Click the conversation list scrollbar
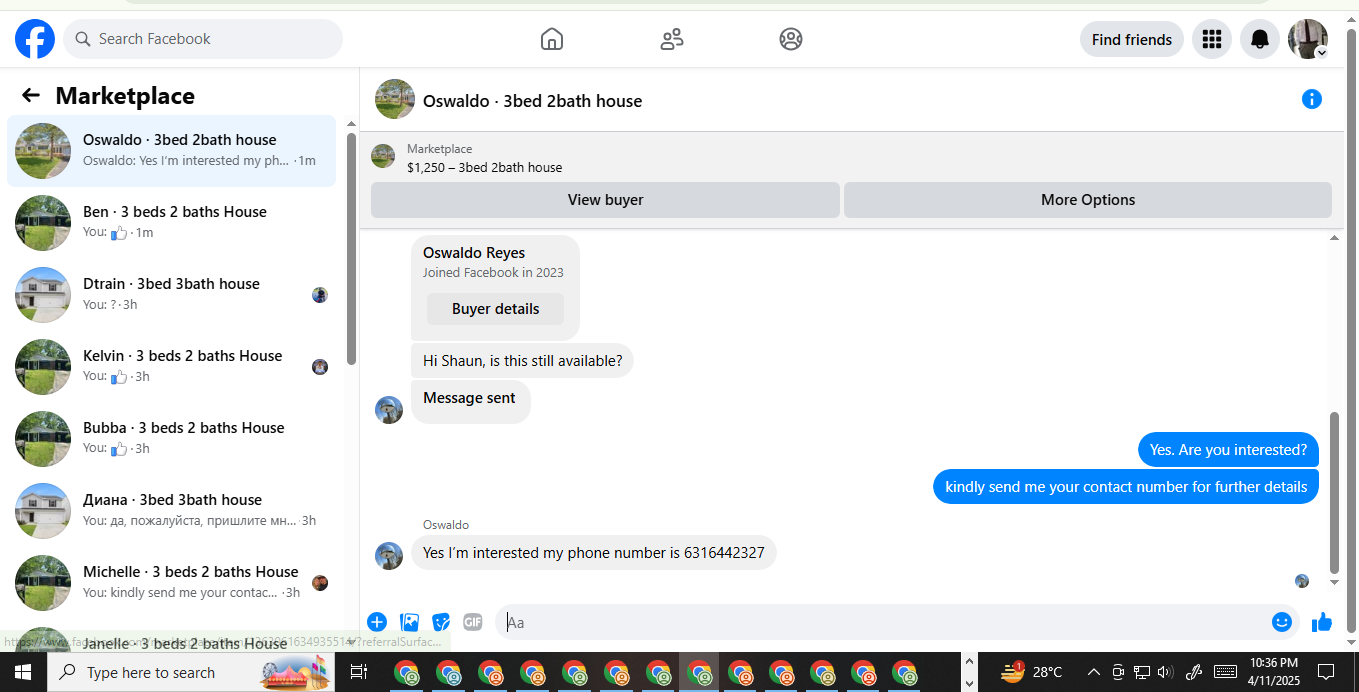Image resolution: width=1359 pixels, height=692 pixels. pos(351,248)
